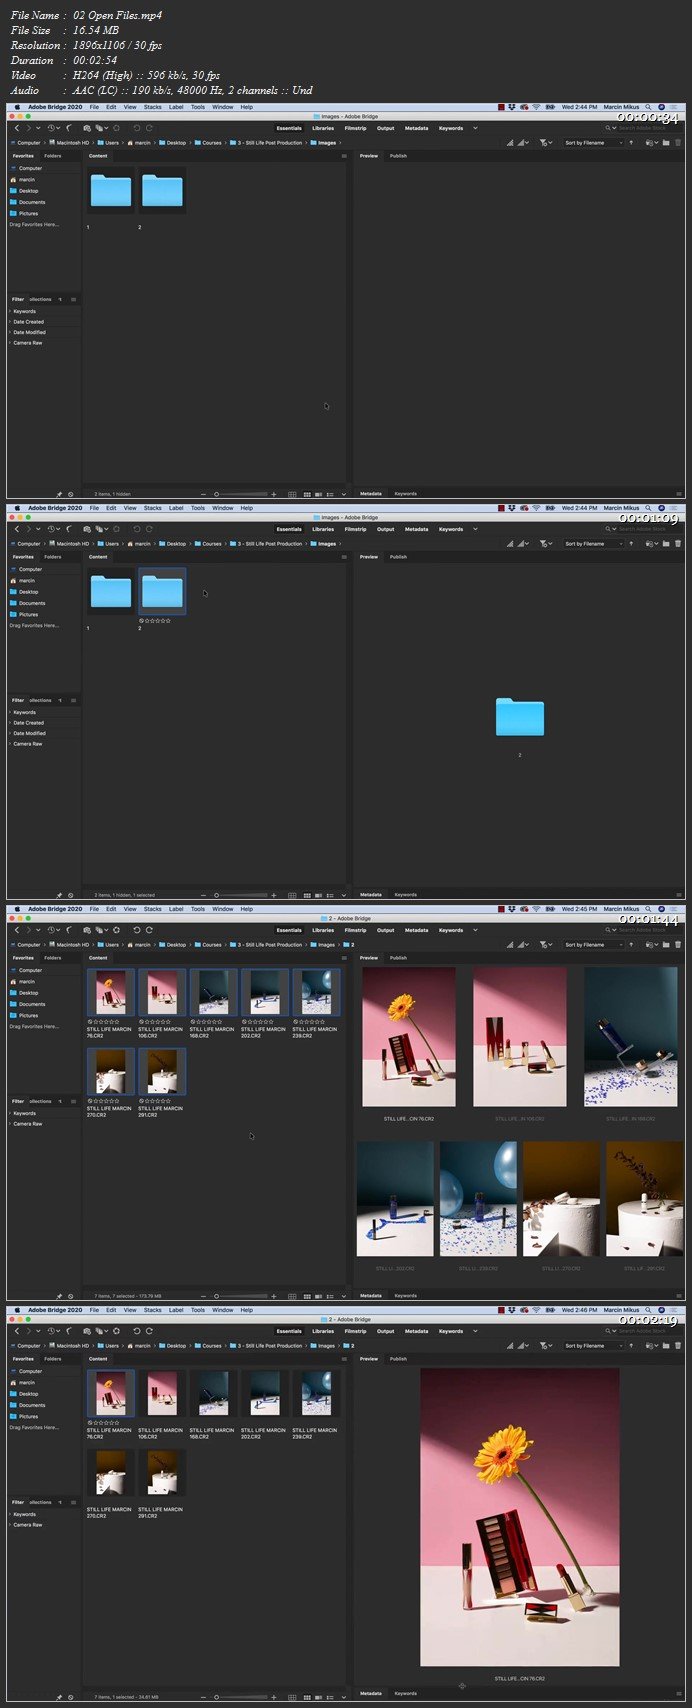Click thumbnail size slider in the 00:01:44 frame

pyautogui.click(x=243, y=1296)
